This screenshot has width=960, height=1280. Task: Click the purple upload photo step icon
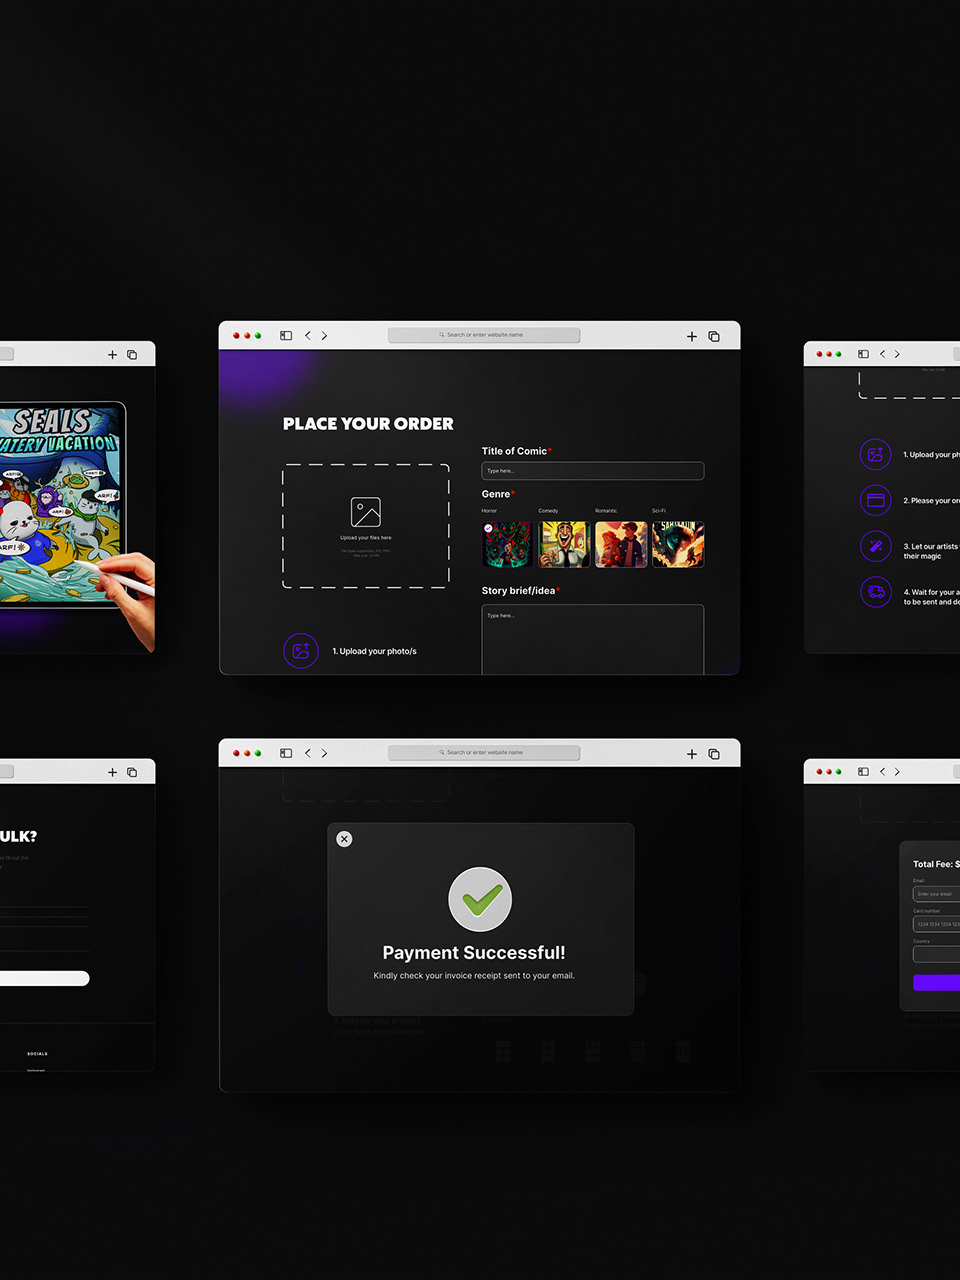tap(301, 651)
